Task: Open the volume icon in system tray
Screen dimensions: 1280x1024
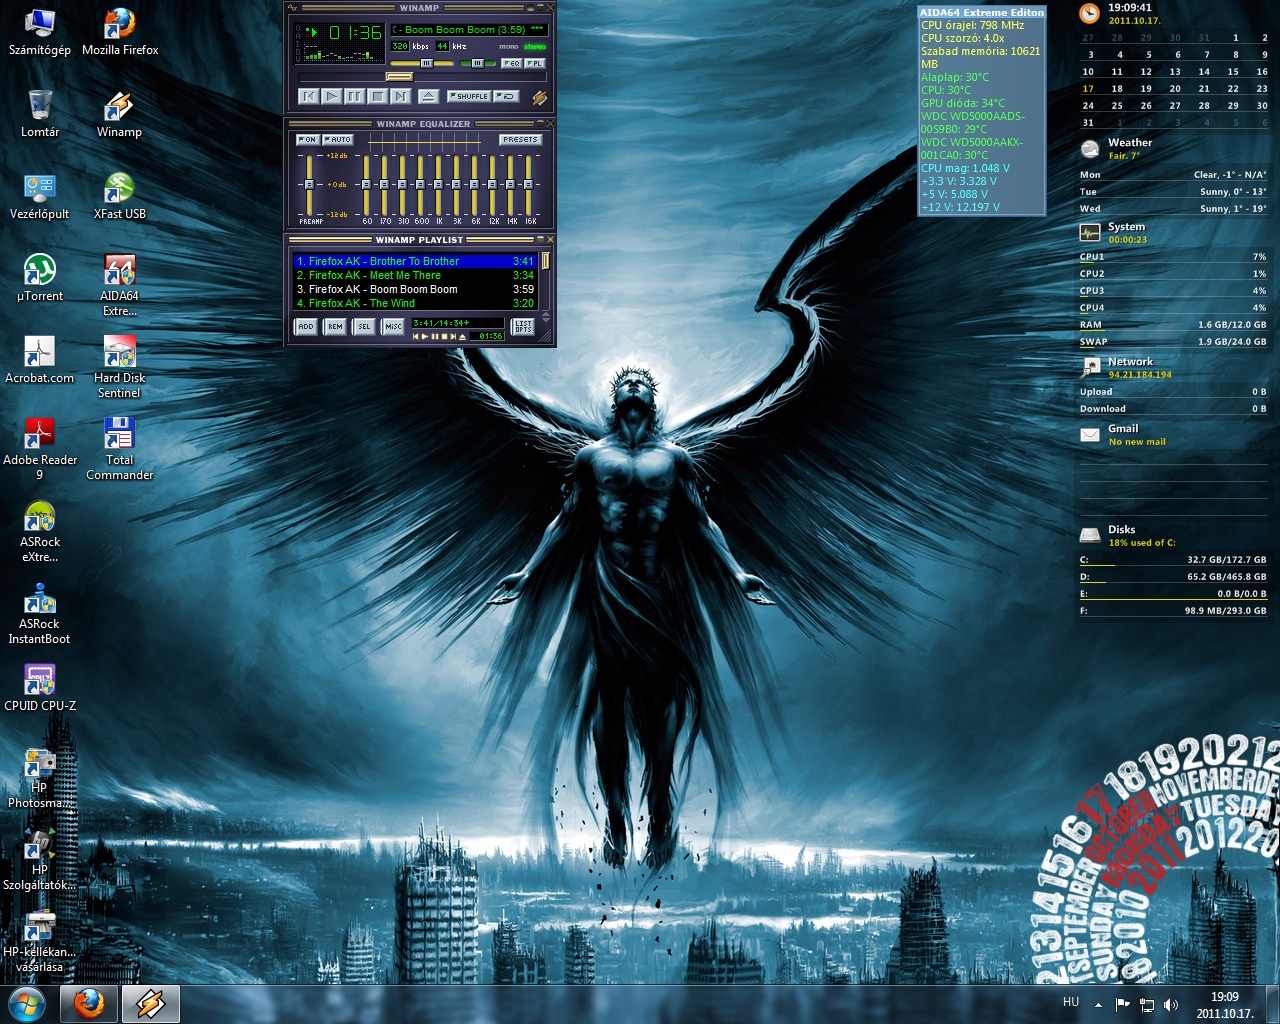Action: click(x=1171, y=1004)
